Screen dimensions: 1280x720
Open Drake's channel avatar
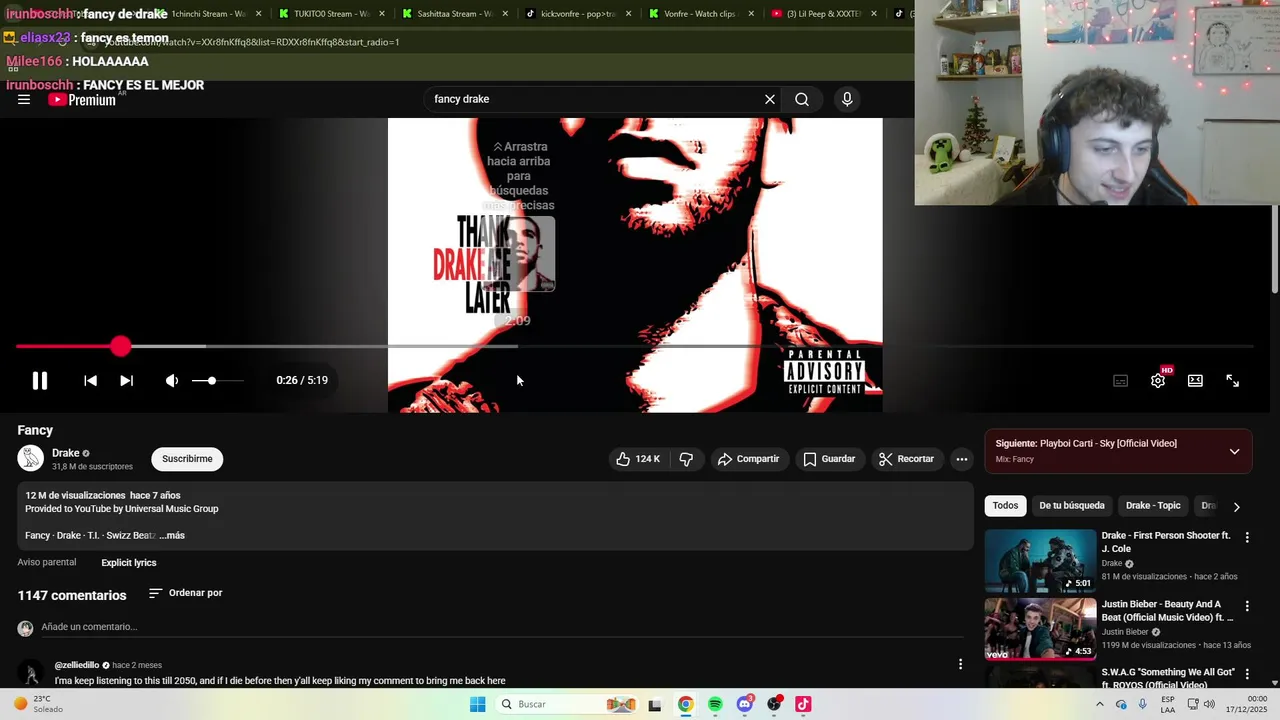31,459
